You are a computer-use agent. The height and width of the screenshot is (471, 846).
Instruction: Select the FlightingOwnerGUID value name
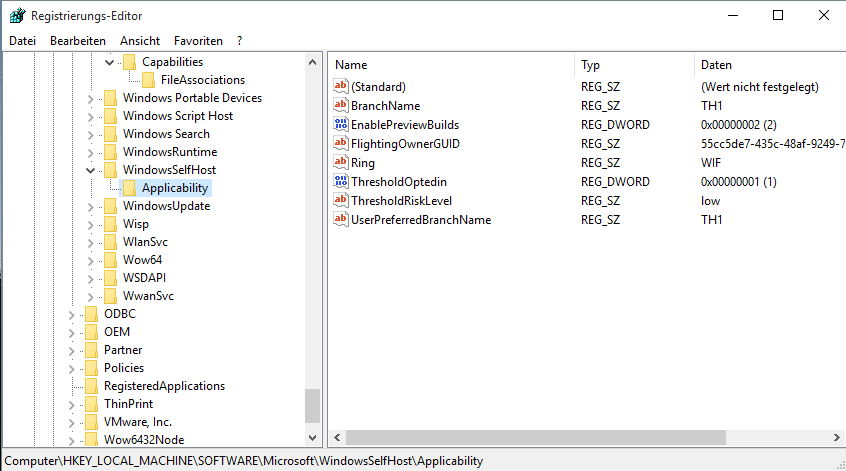[x=405, y=144]
